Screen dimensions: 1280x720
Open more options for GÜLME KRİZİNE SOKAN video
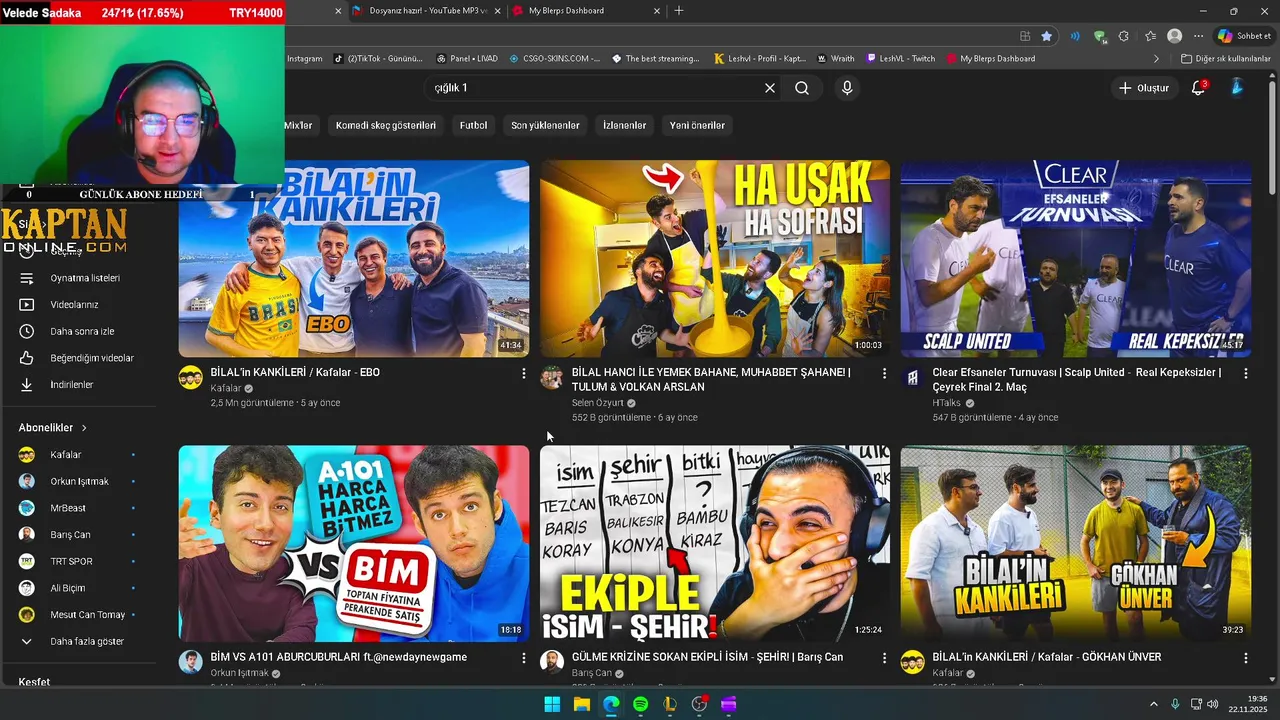pyautogui.click(x=884, y=658)
